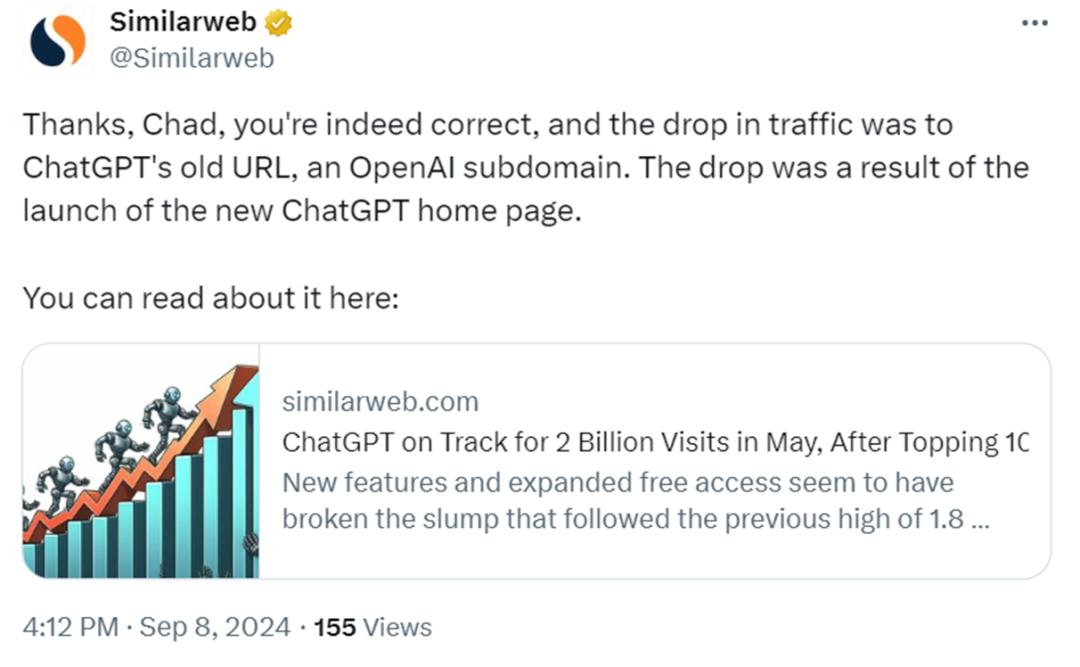Click the 4:12 PM timestamp
The width and height of the screenshot is (1080, 667).
[x=70, y=628]
